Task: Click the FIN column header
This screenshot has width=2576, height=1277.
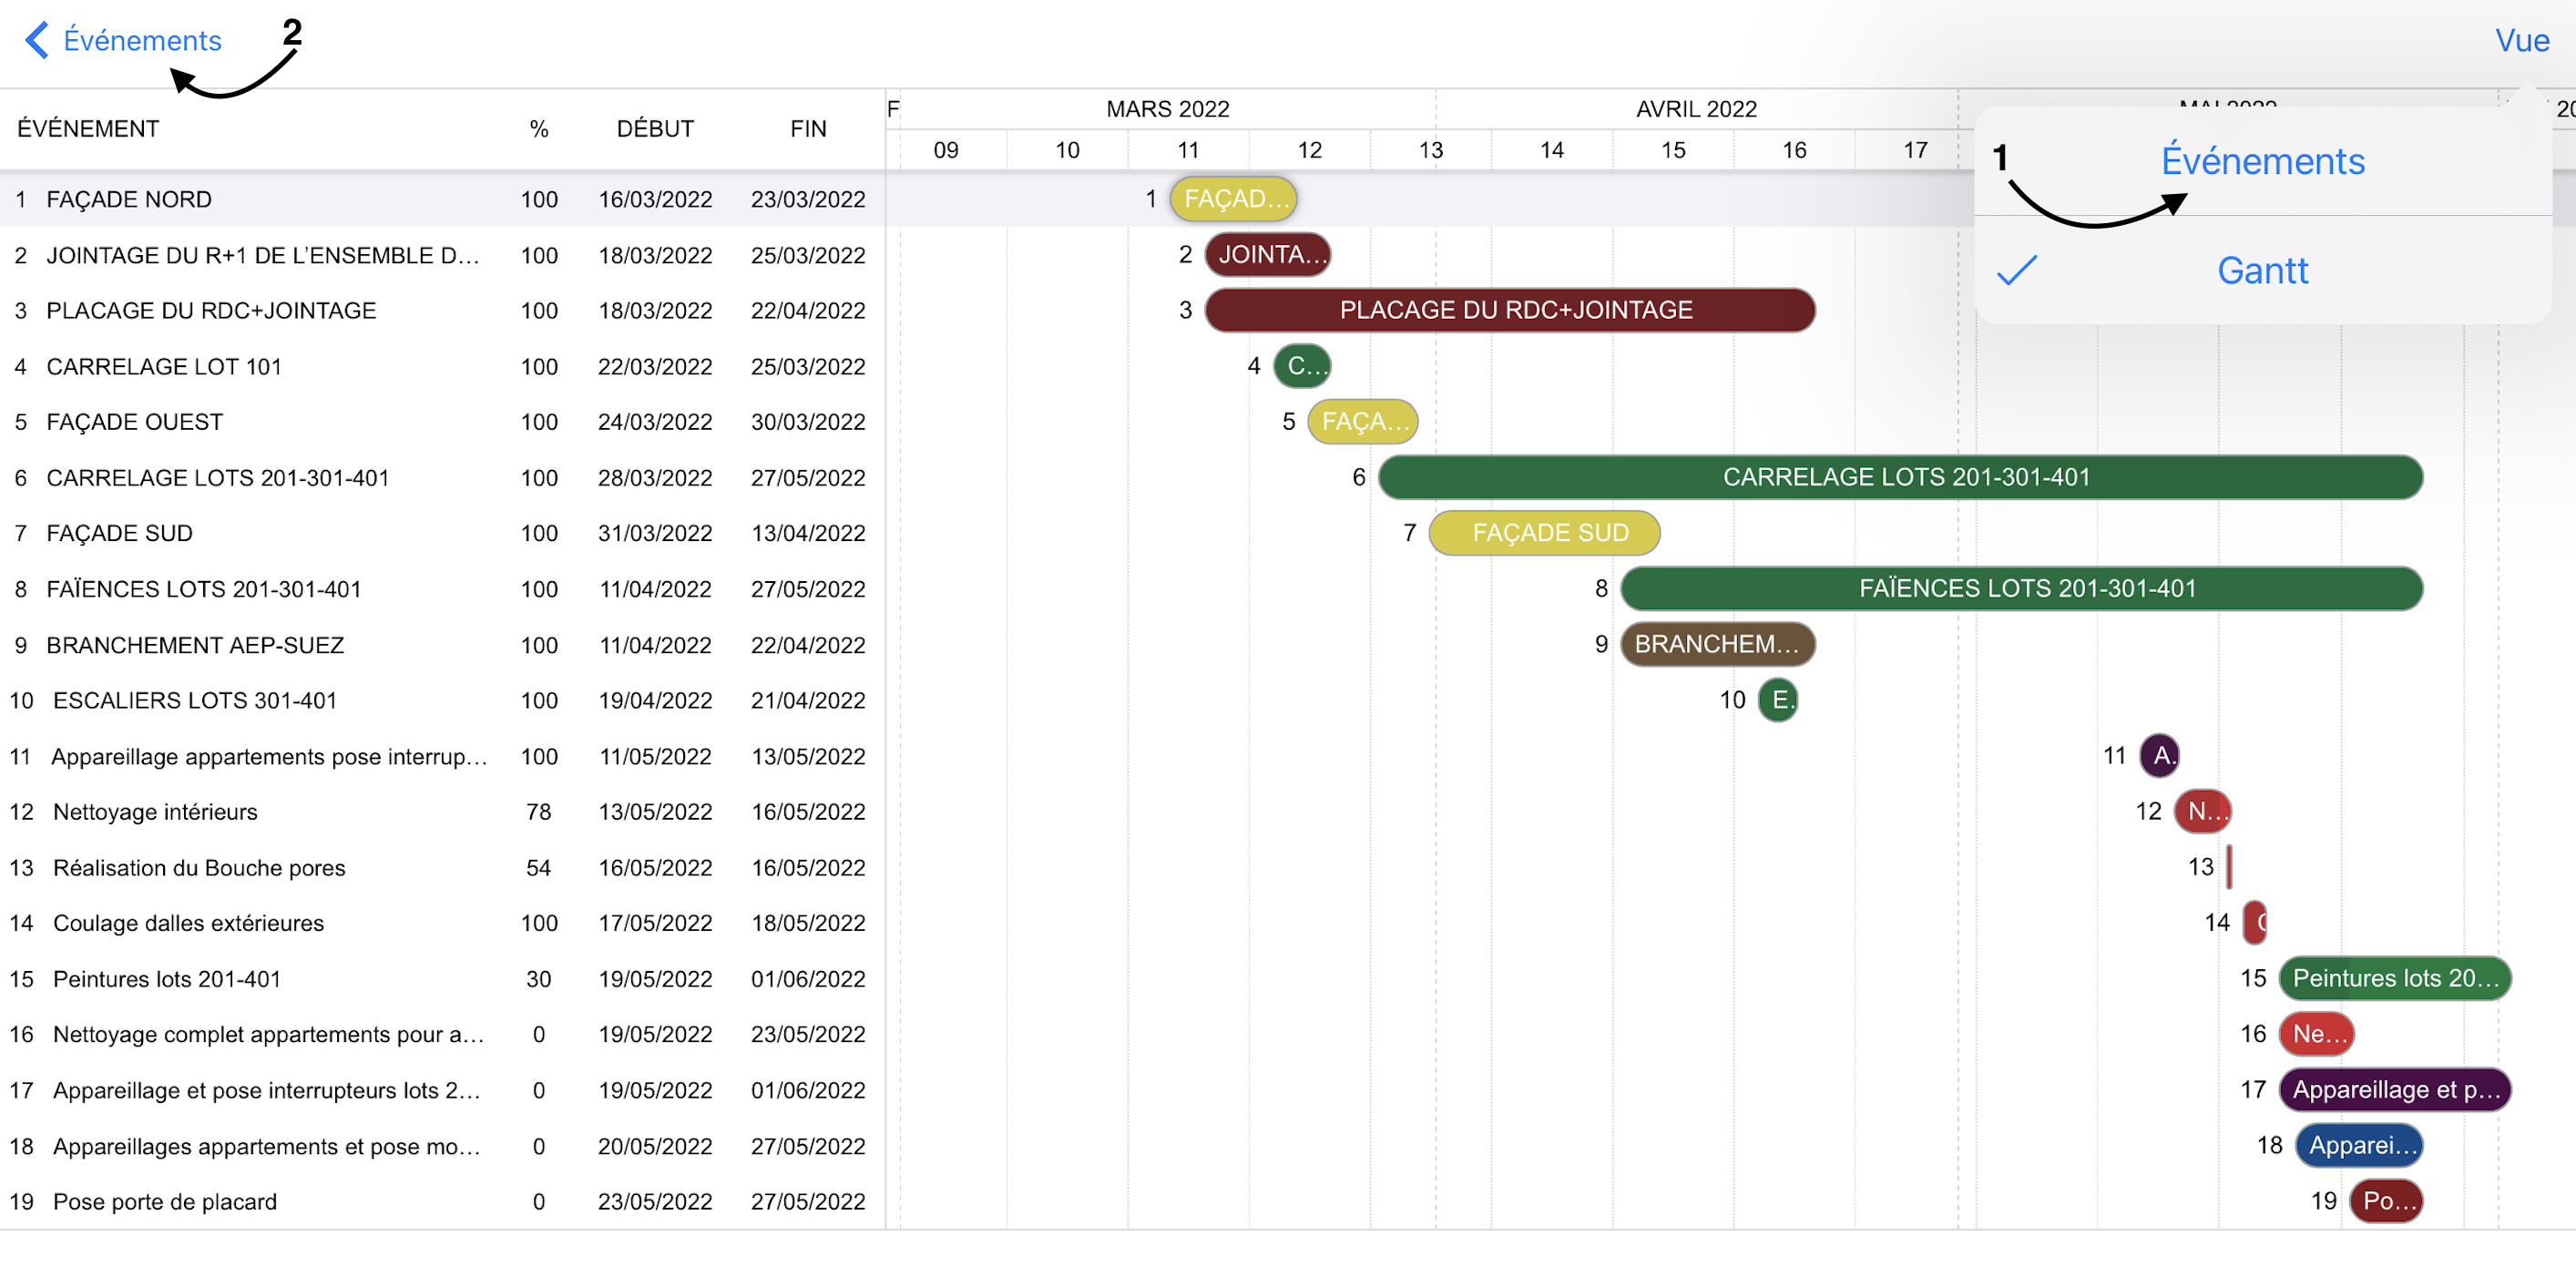Action: pos(808,129)
